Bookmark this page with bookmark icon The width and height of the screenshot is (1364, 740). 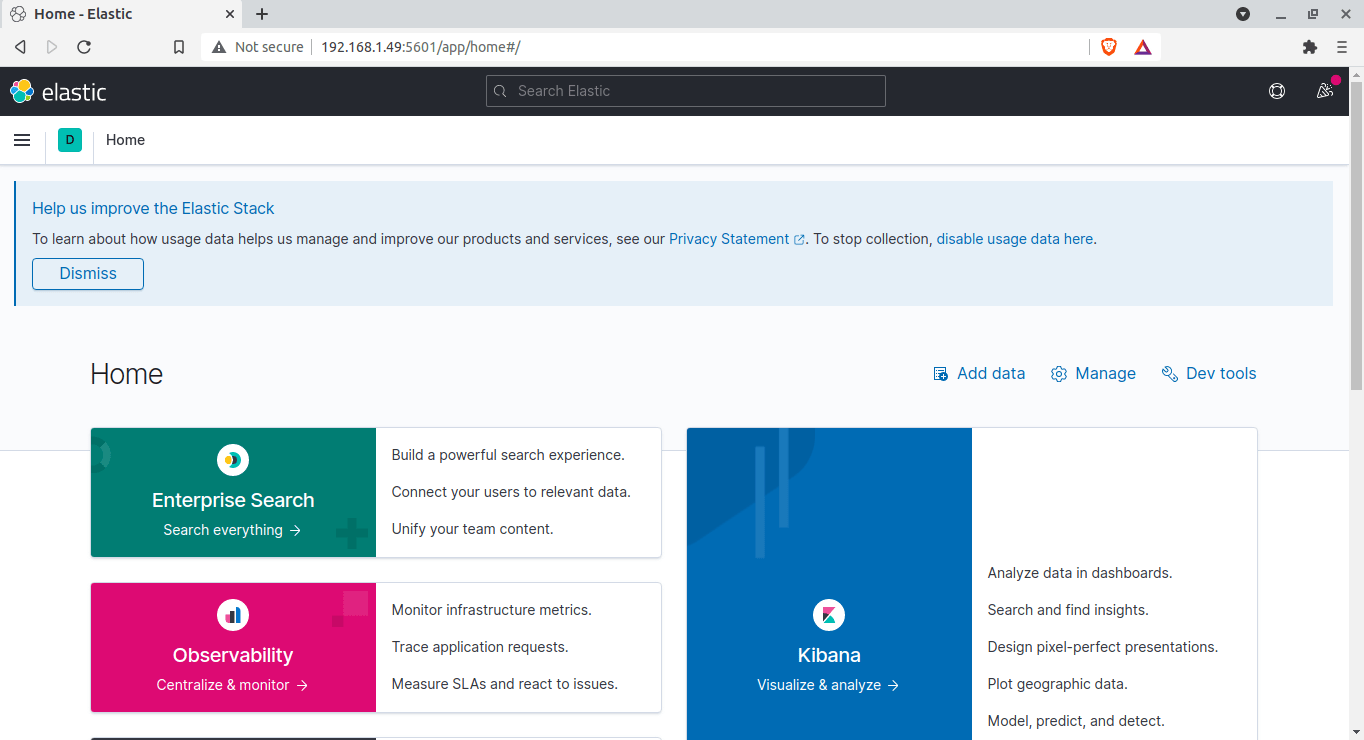pyautogui.click(x=179, y=47)
